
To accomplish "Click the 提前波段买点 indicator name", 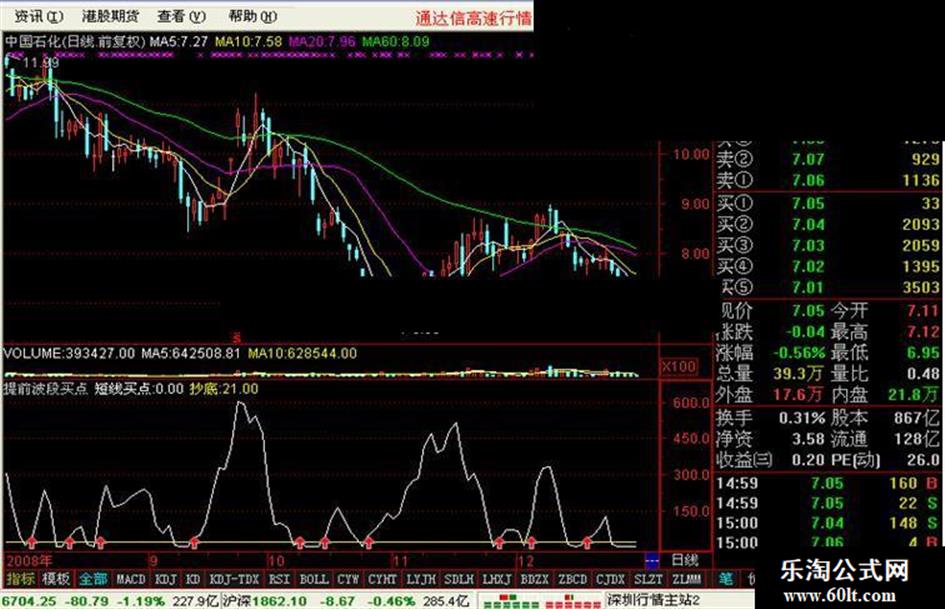I will click(x=46, y=389).
